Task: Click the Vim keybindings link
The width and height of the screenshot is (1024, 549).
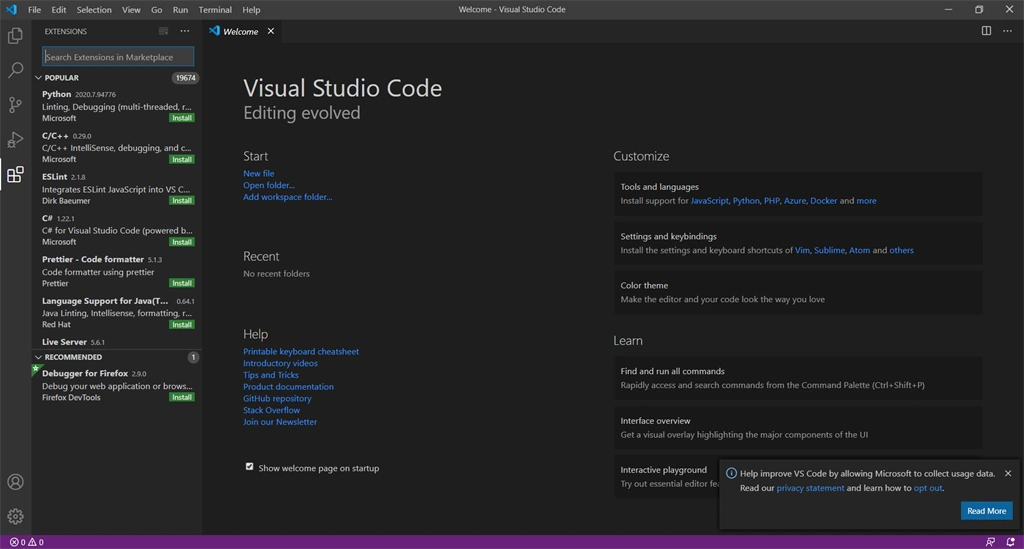Action: 802,250
